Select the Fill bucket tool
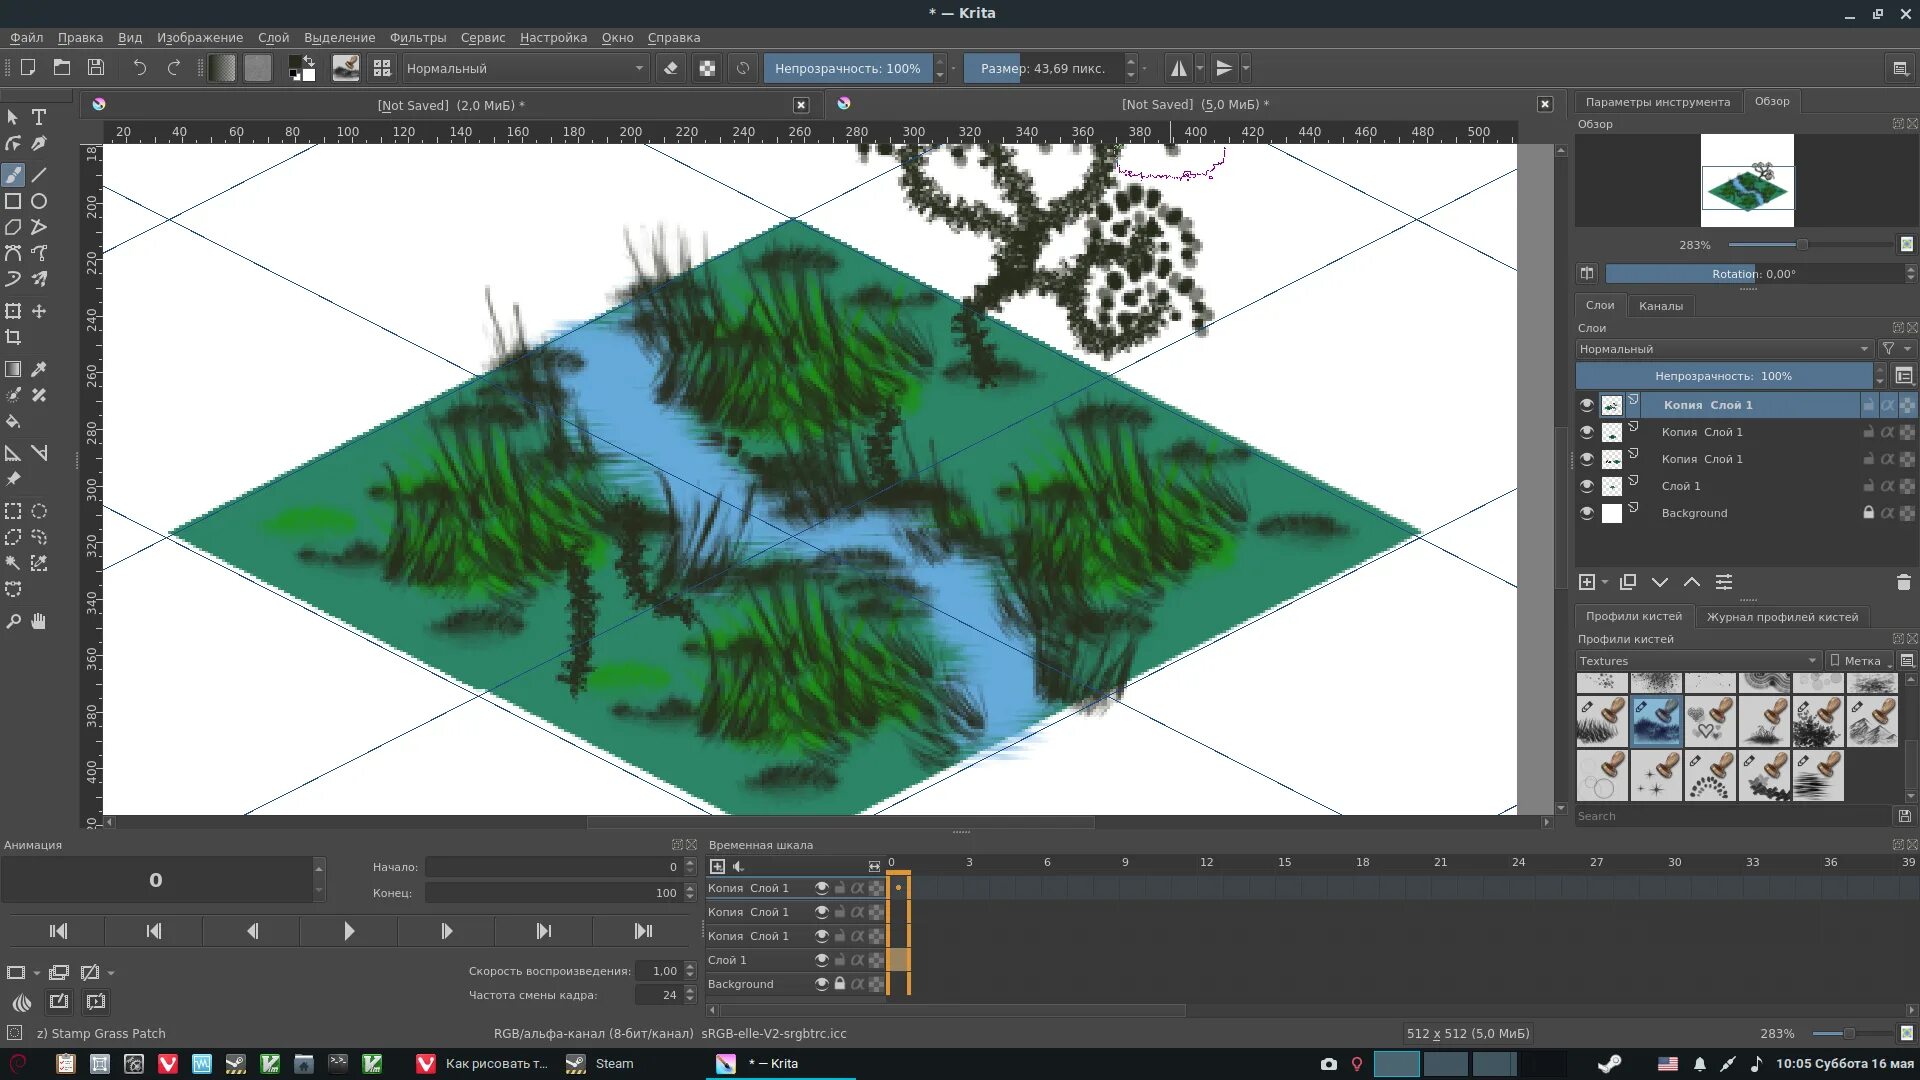Screen dimensions: 1920x1080 point(13,422)
